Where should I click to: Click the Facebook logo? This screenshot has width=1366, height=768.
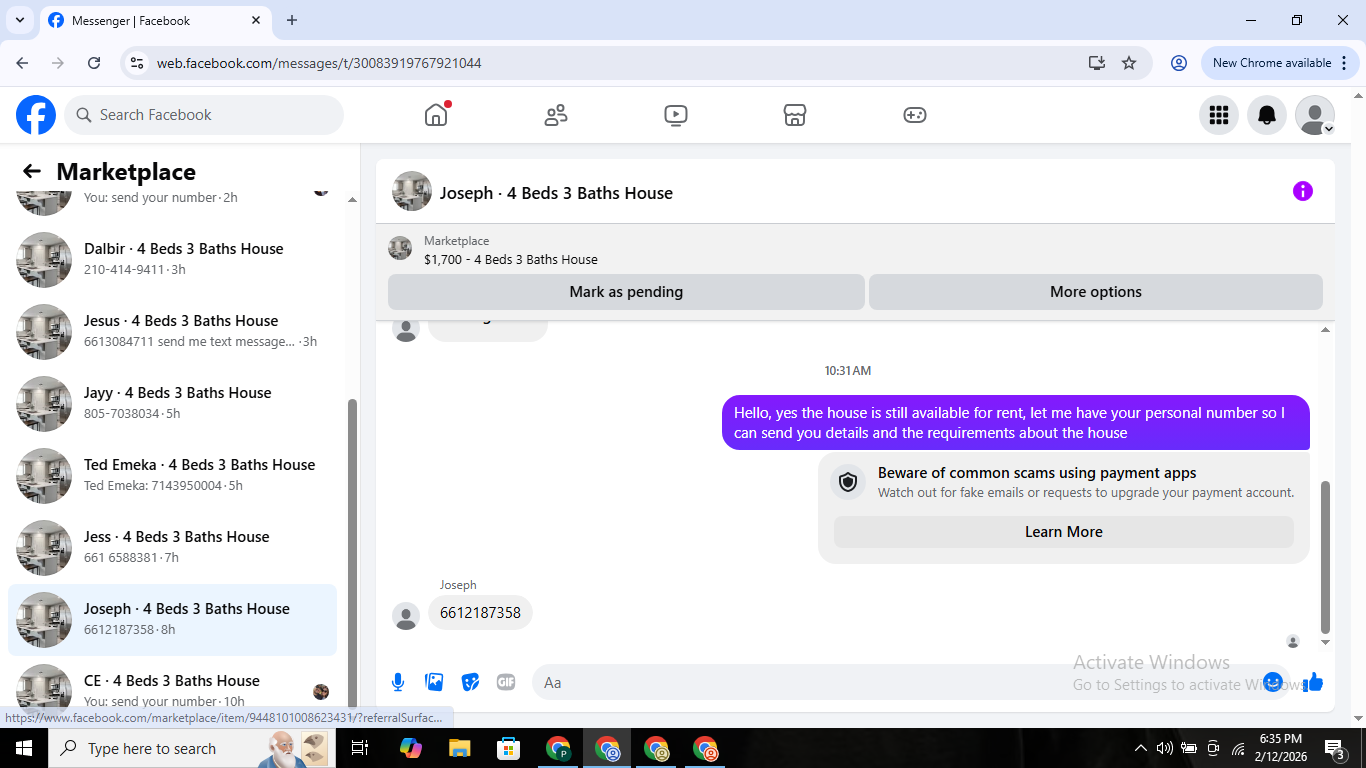pyautogui.click(x=36, y=115)
